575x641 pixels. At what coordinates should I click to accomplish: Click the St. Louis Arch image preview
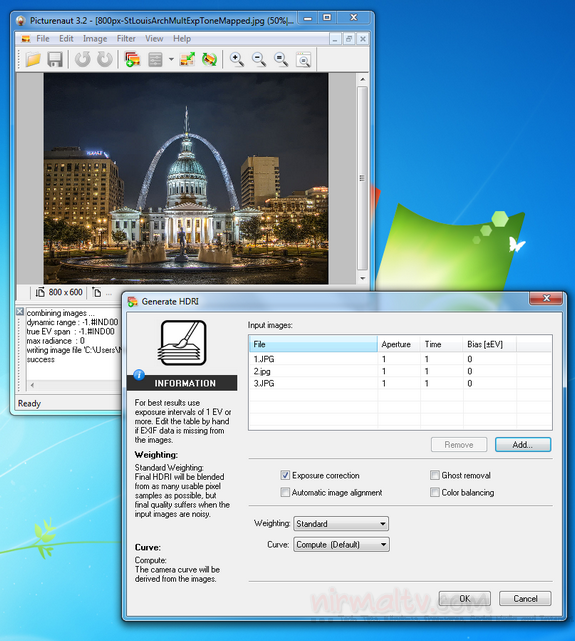tap(186, 179)
